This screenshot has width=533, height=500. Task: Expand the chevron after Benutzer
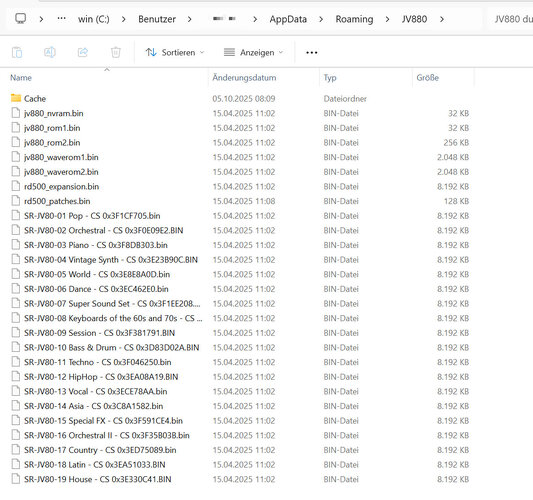190,19
